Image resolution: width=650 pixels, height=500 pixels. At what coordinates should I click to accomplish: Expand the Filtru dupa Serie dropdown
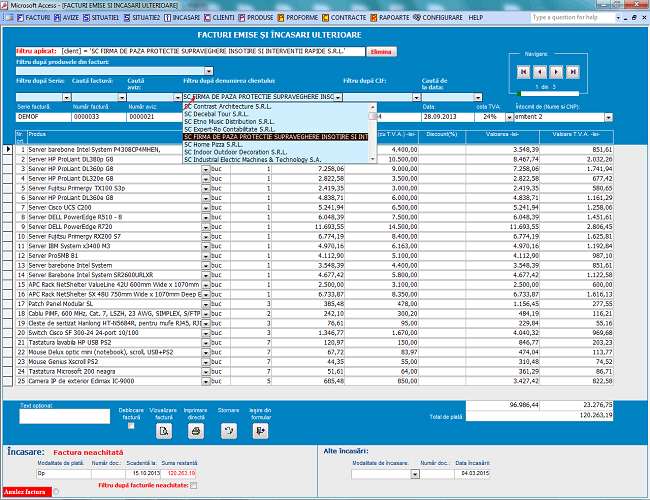(x=67, y=97)
